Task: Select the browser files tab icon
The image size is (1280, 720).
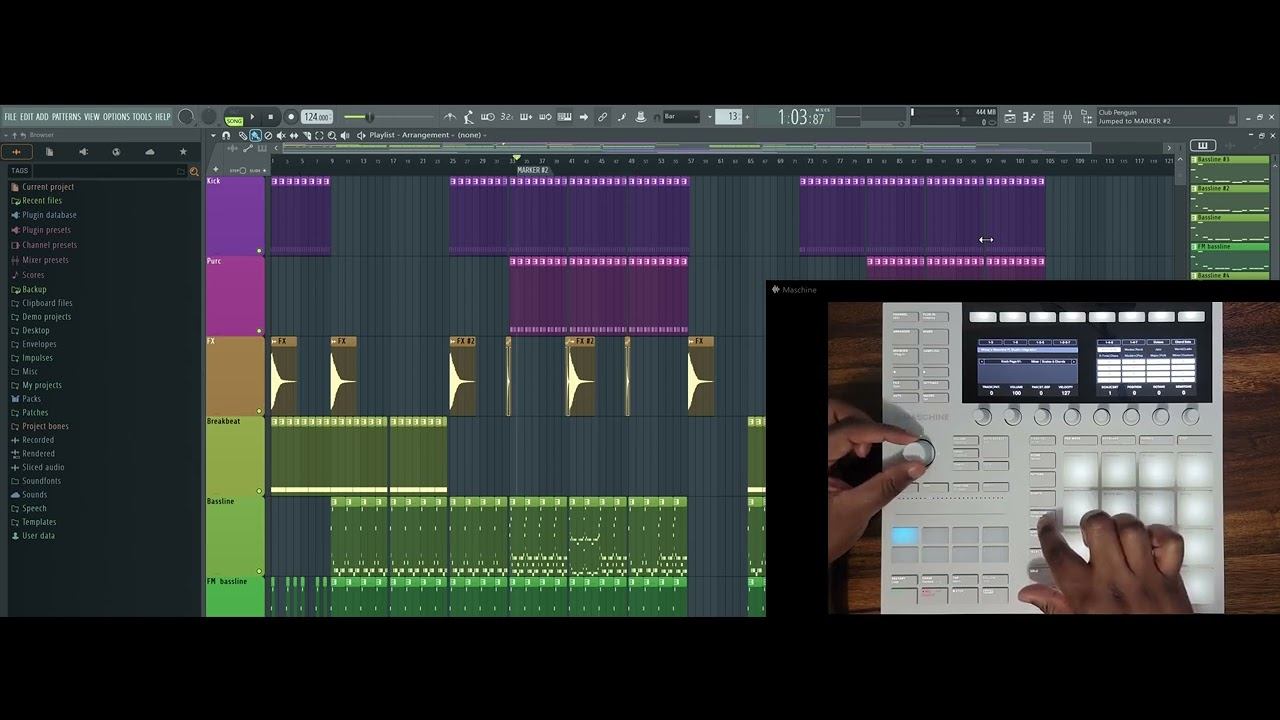Action: [x=49, y=152]
